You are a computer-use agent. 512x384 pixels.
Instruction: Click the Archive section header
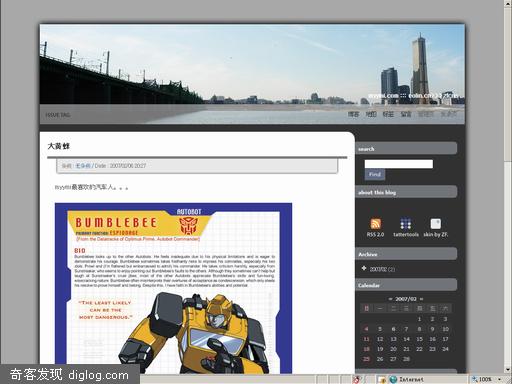coord(406,254)
